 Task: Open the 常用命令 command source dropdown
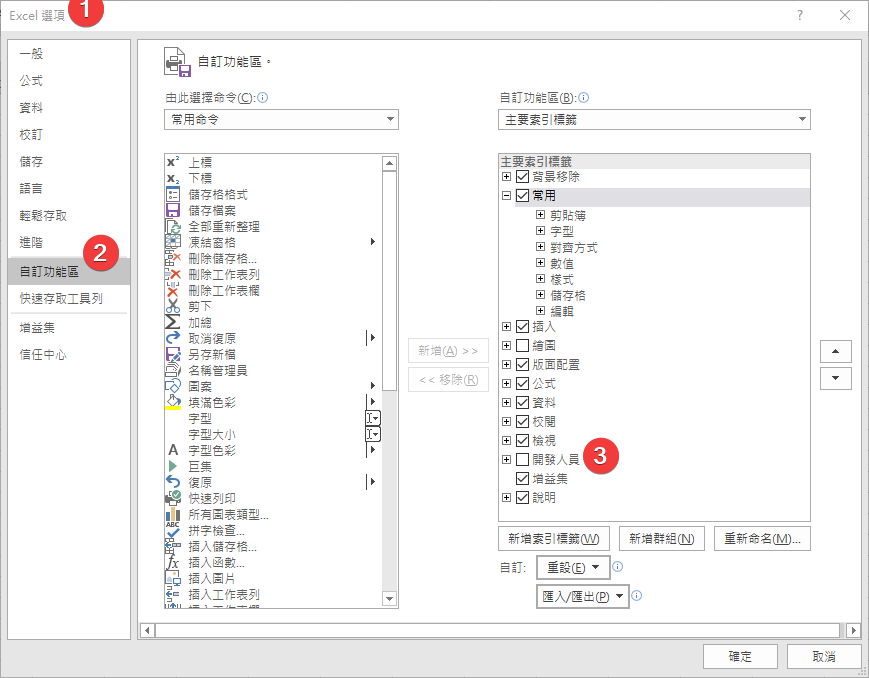point(281,120)
